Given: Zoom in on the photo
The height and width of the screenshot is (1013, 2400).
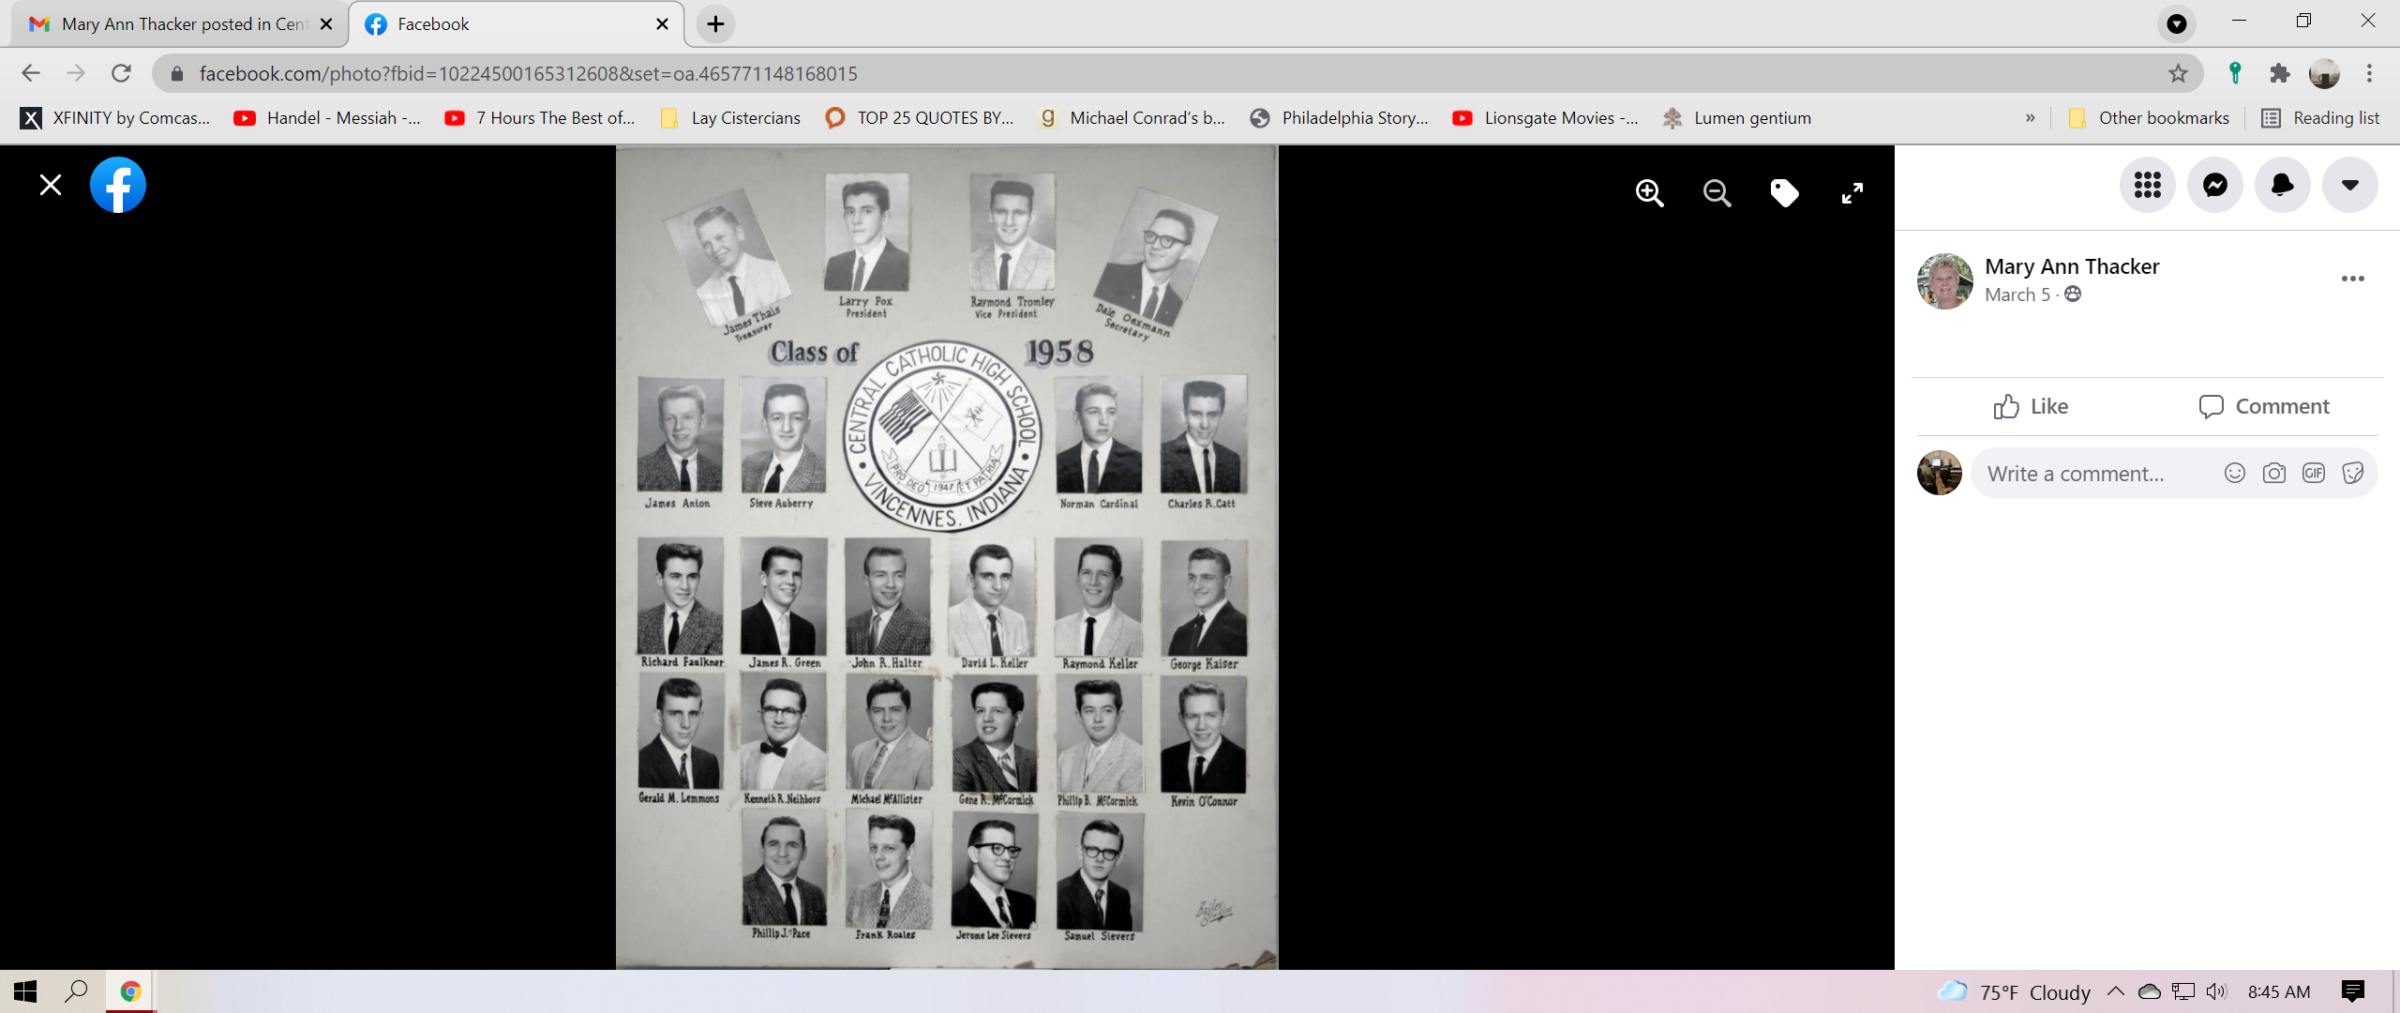Looking at the screenshot, I should click(1649, 193).
